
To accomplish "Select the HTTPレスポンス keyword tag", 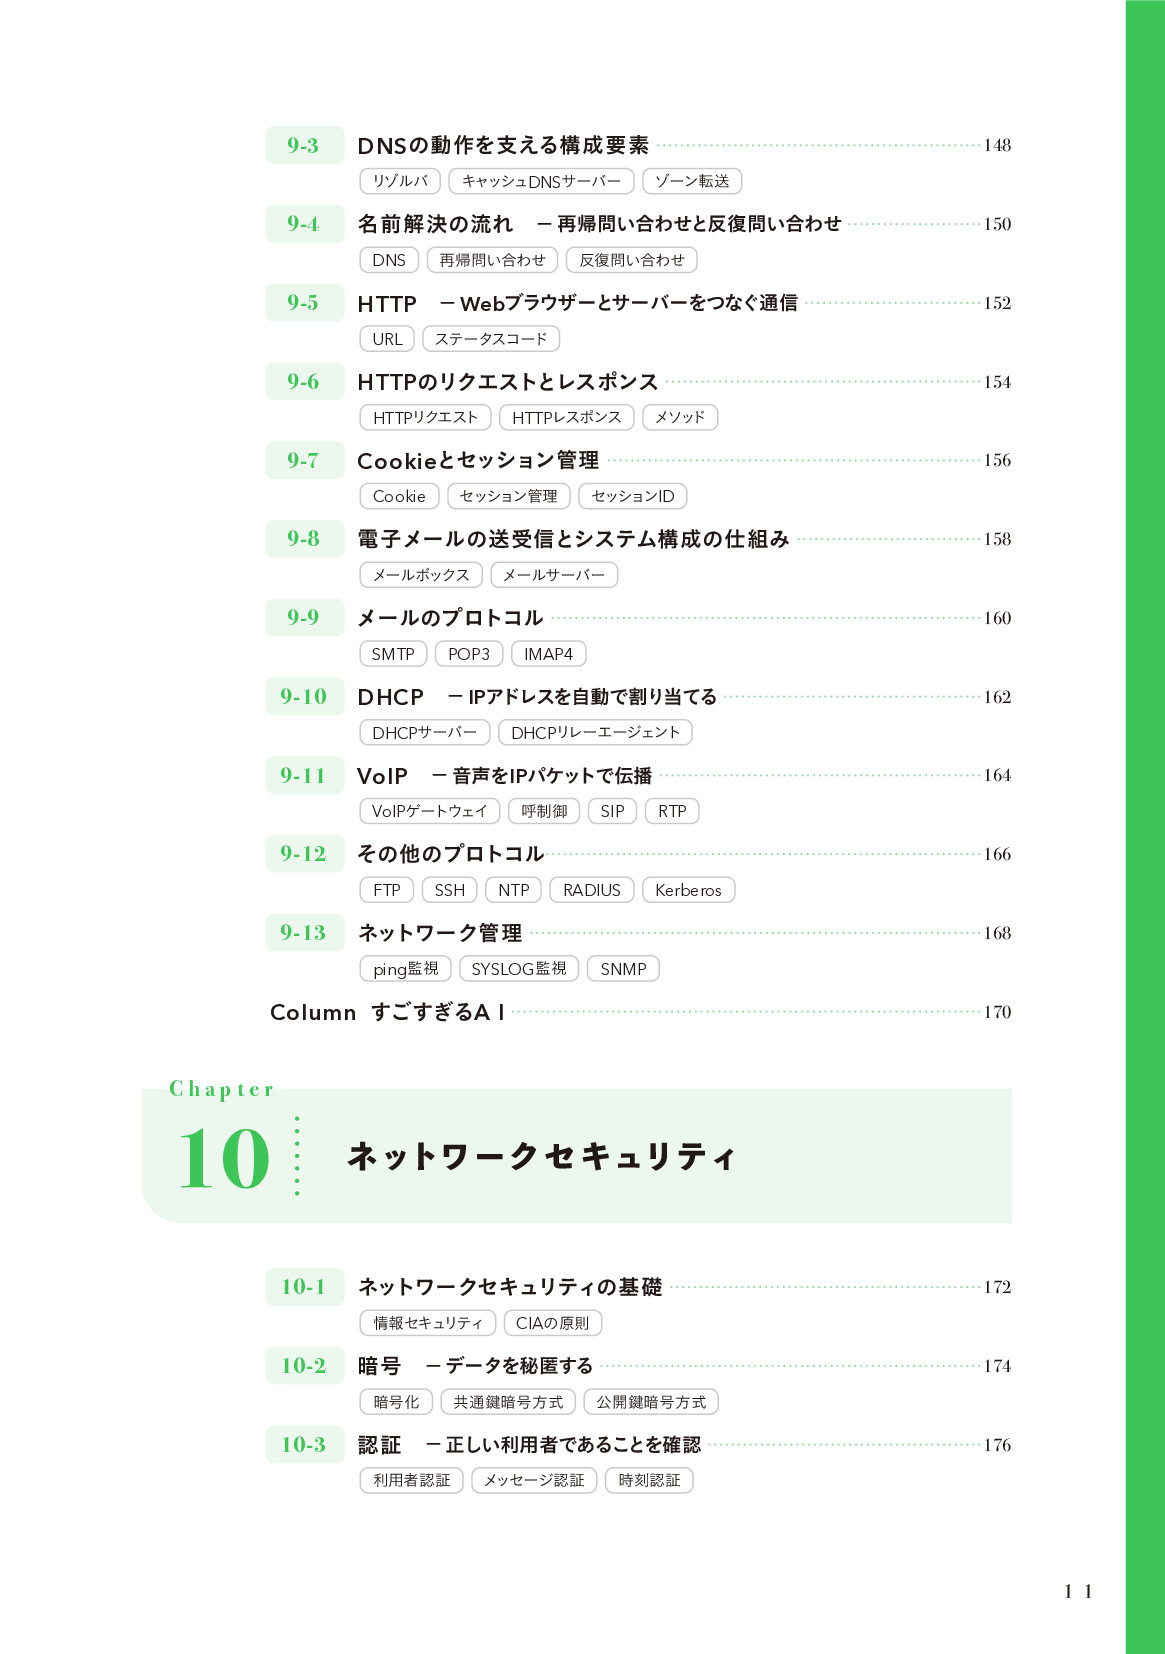I will tap(566, 417).
